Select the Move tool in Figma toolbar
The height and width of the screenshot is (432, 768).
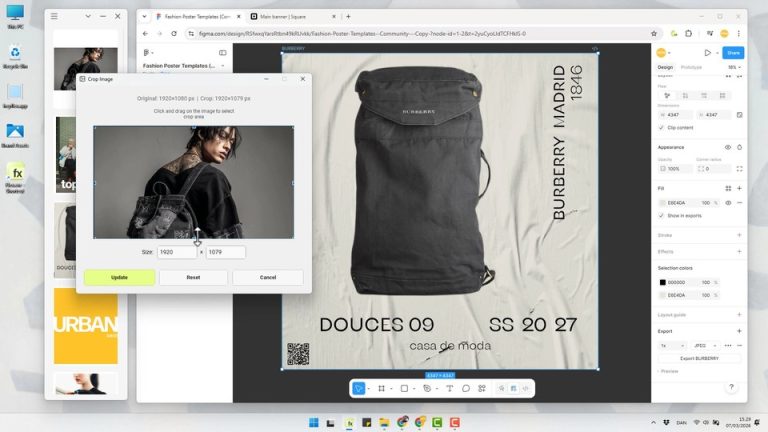tap(358, 388)
